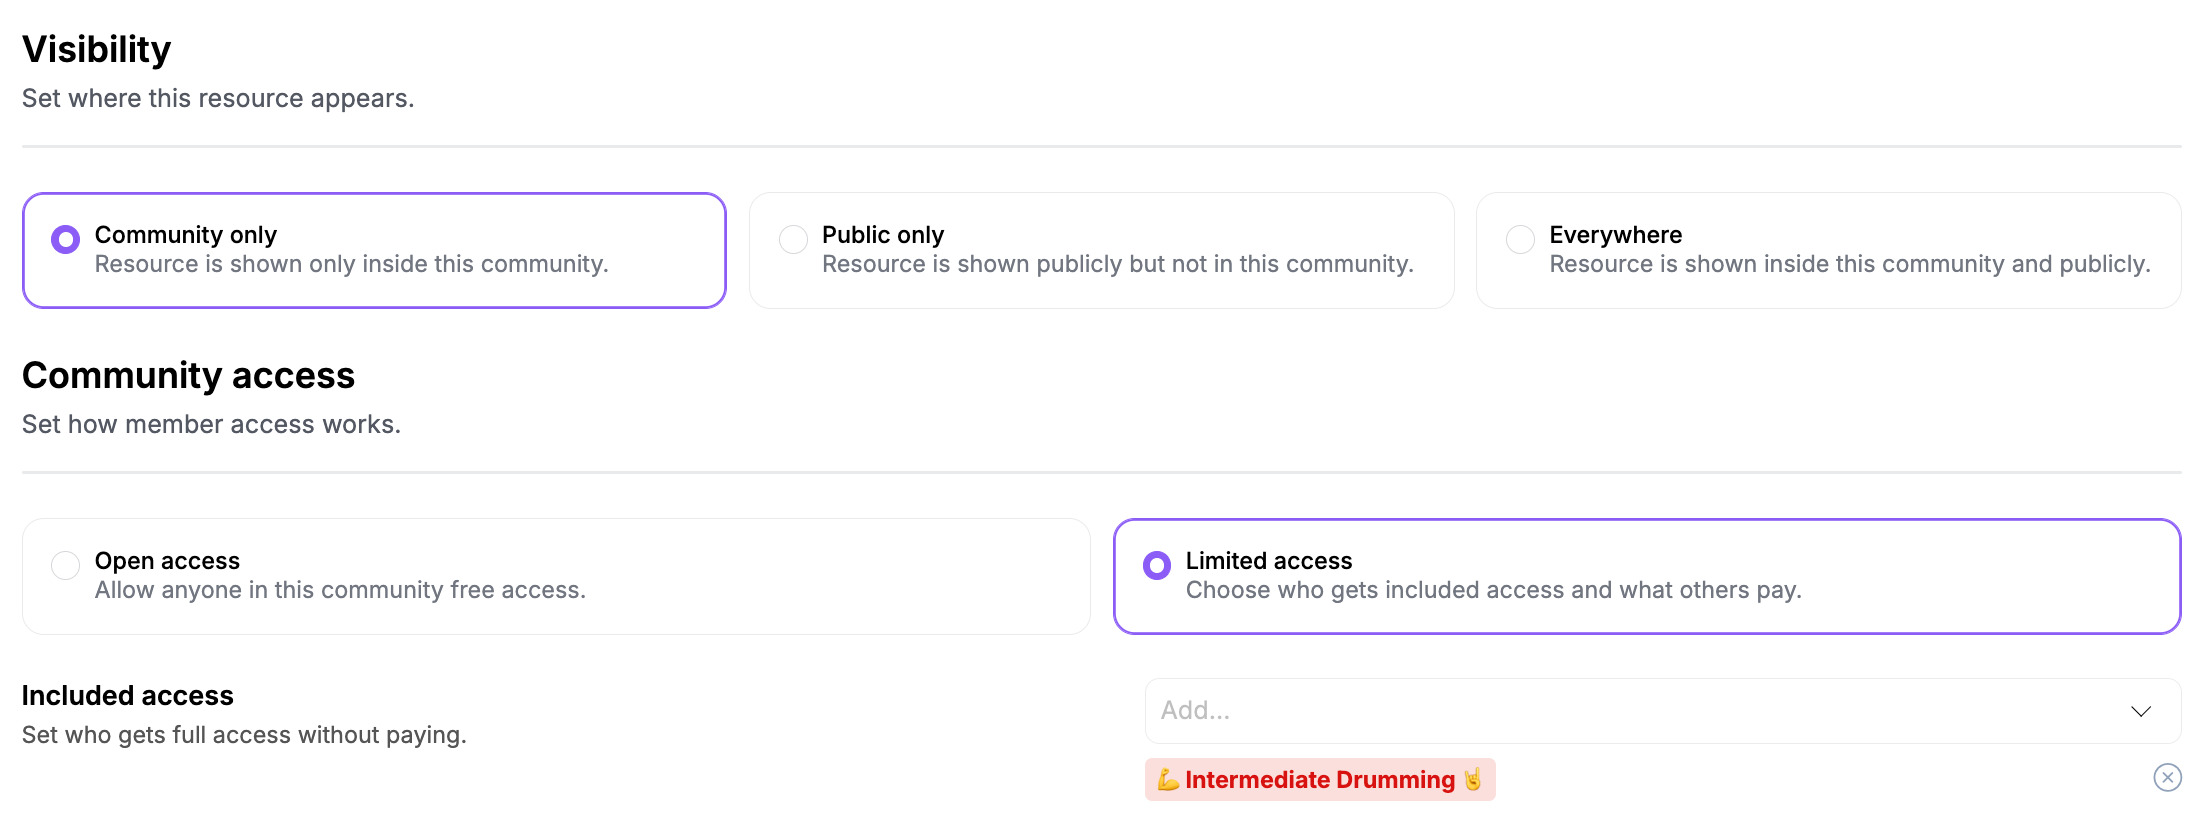Click the Intermediate Drumming tag
This screenshot has height=832, width=2203.
pyautogui.click(x=1320, y=780)
